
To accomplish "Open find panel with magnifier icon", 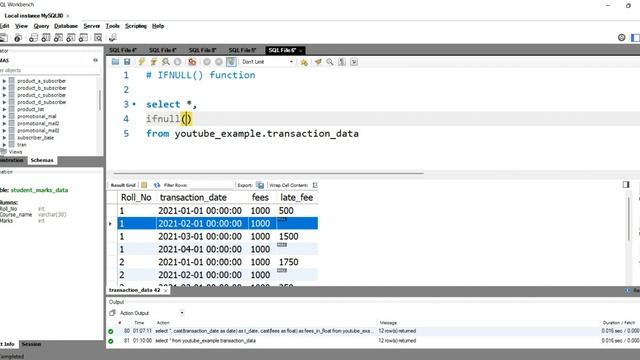I will (x=330, y=62).
